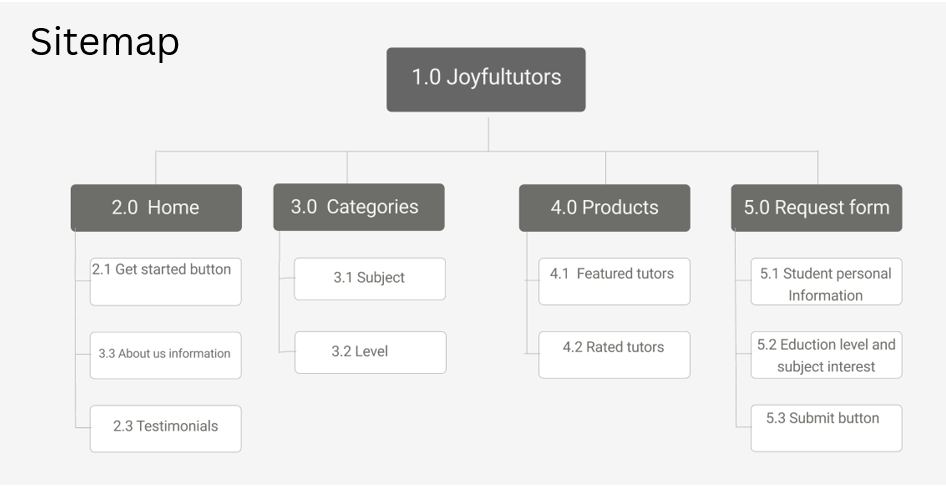946x487 pixels.
Task: Click the 5.1 Student personal Information box
Action: tap(826, 283)
